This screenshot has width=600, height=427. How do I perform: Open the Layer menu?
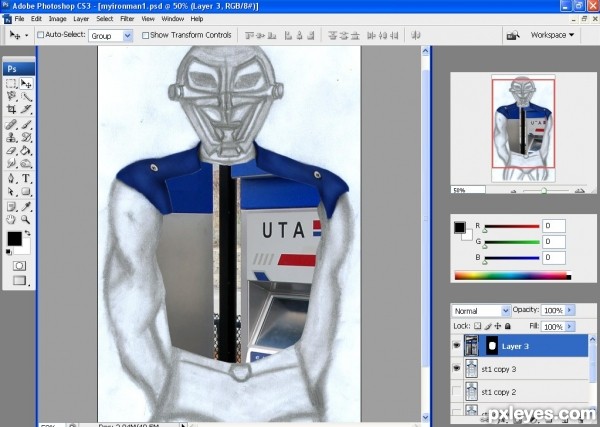tap(81, 19)
